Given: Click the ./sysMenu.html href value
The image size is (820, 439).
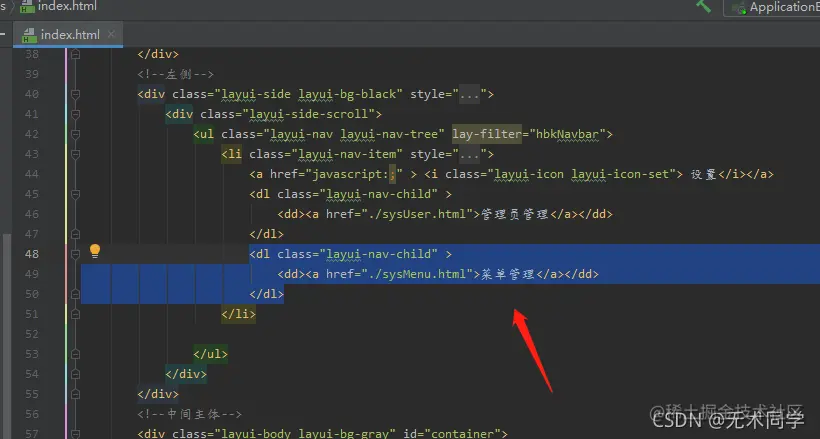Looking at the screenshot, I should pyautogui.click(x=417, y=274).
